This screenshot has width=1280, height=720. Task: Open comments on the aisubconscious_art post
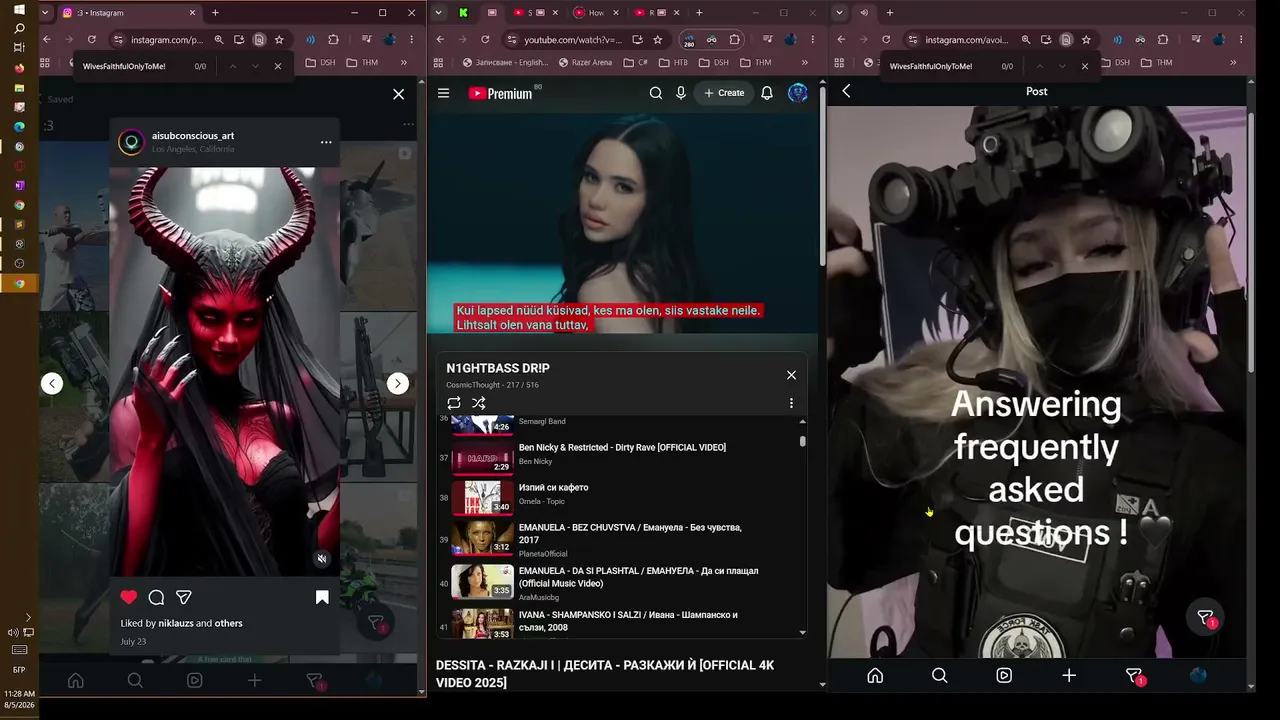(x=156, y=597)
